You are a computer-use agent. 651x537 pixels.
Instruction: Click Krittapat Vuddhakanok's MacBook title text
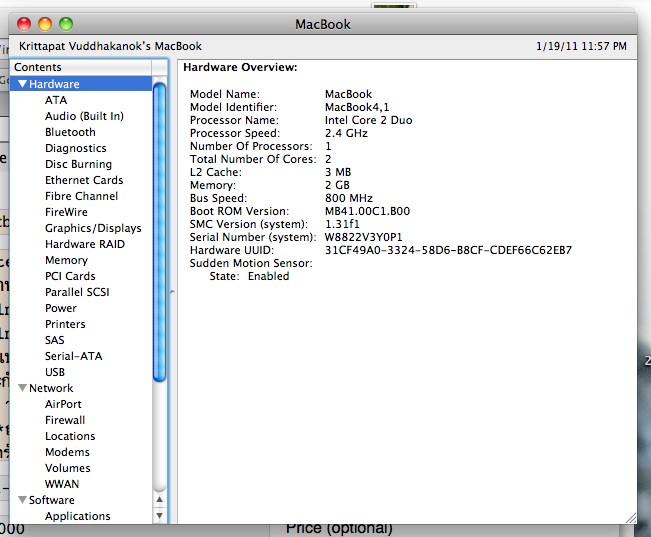pyautogui.click(x=110, y=46)
